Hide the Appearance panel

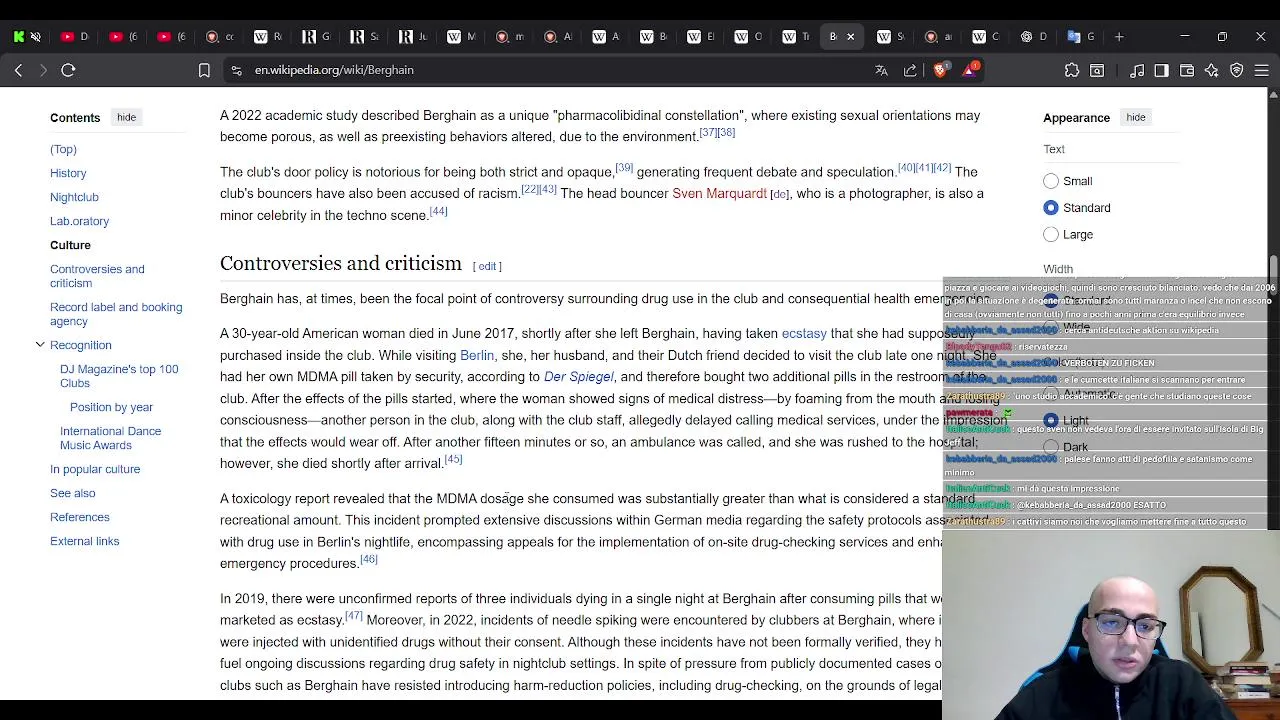point(1136,117)
